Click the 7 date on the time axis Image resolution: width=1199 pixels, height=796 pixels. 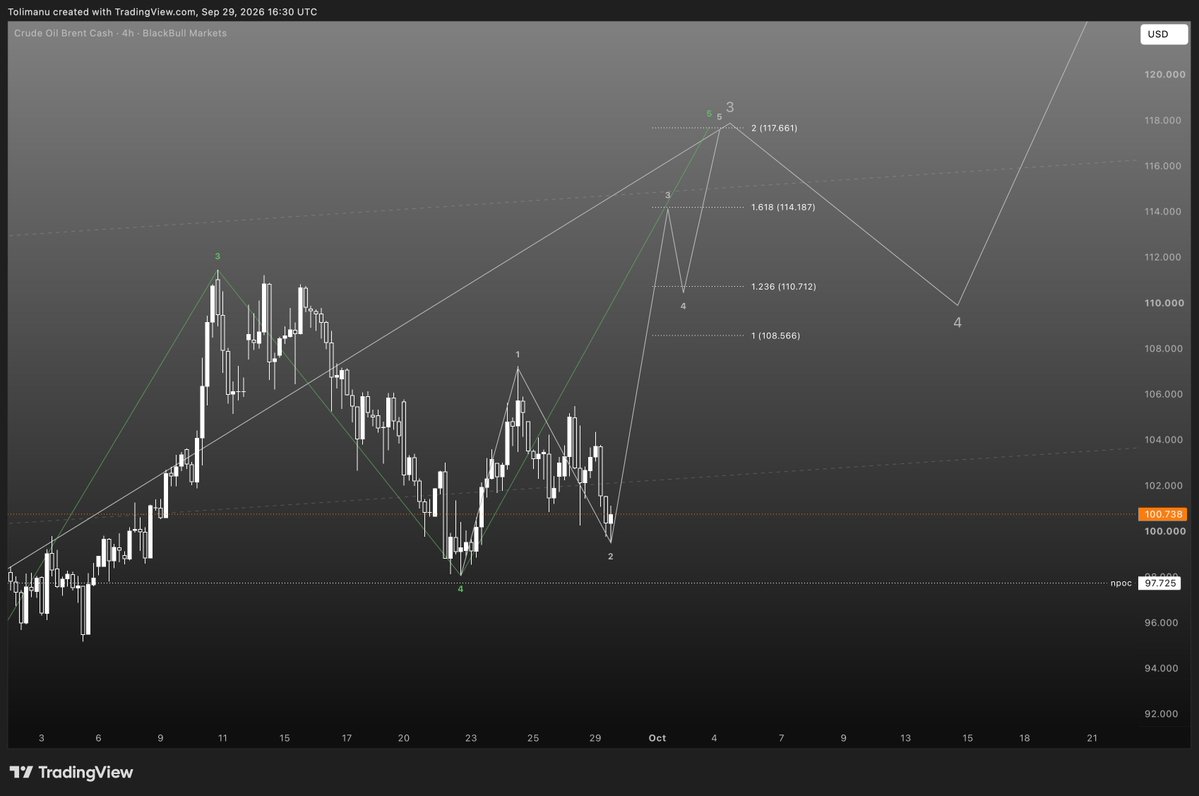(x=781, y=739)
